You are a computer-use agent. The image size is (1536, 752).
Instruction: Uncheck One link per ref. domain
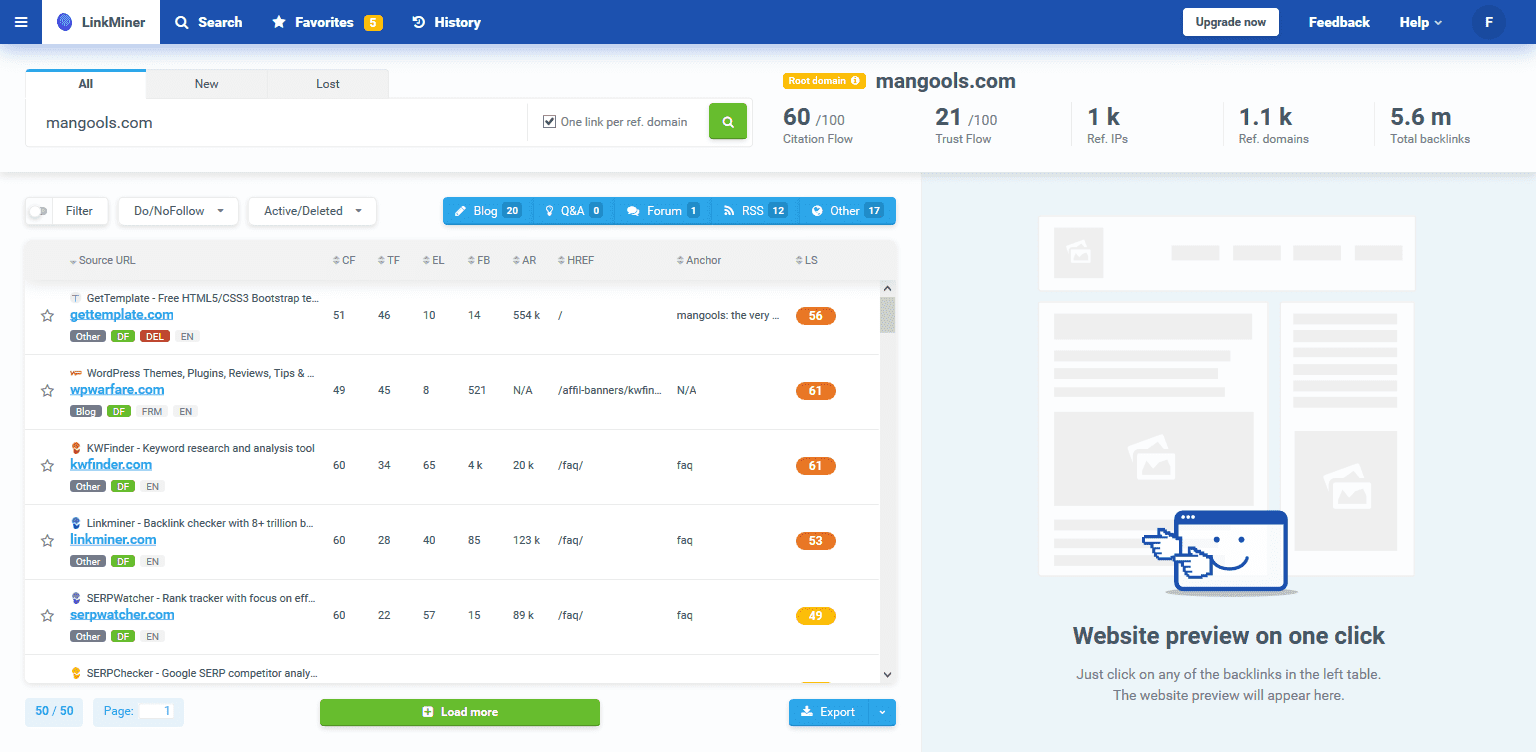549,121
